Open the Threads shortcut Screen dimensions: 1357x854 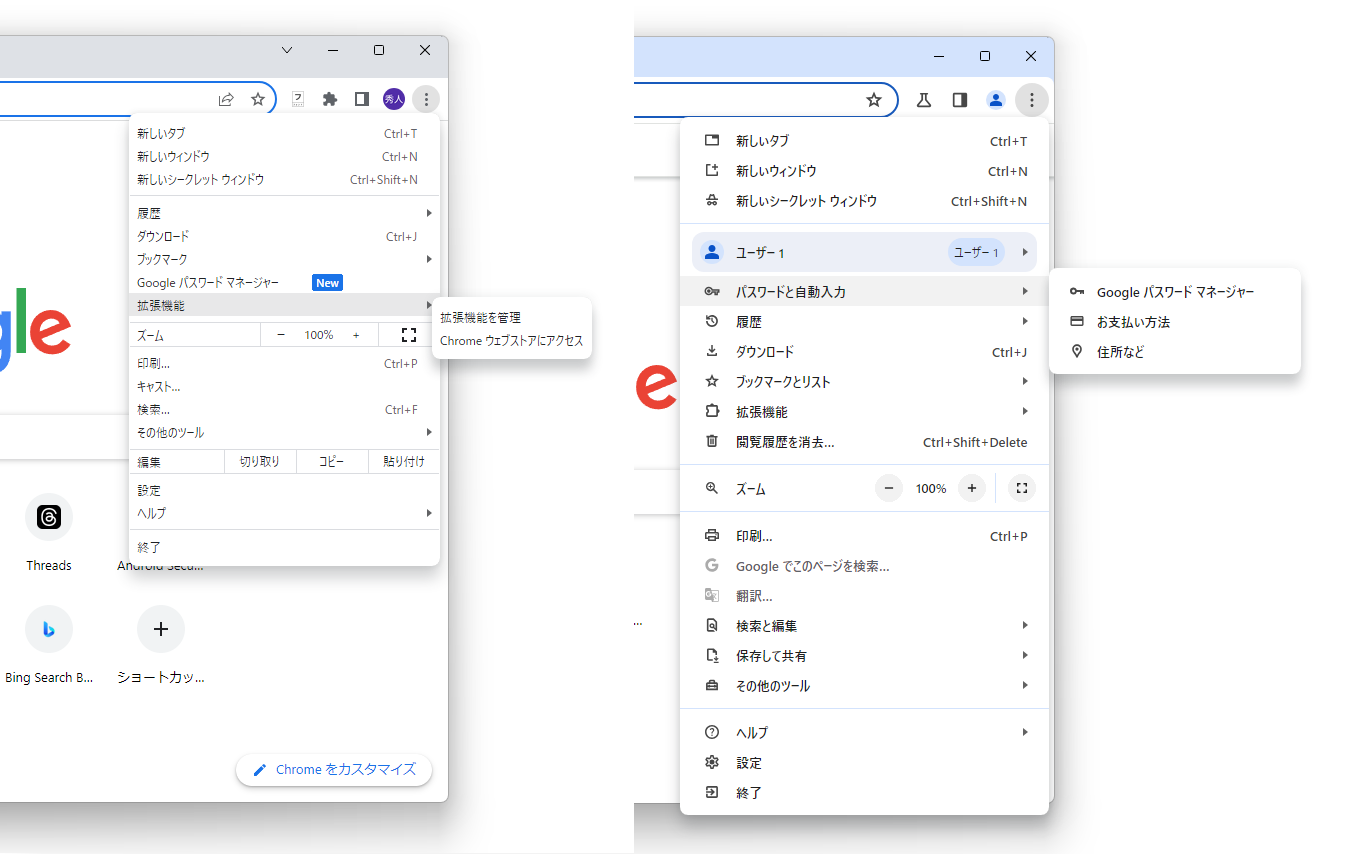[x=48, y=517]
